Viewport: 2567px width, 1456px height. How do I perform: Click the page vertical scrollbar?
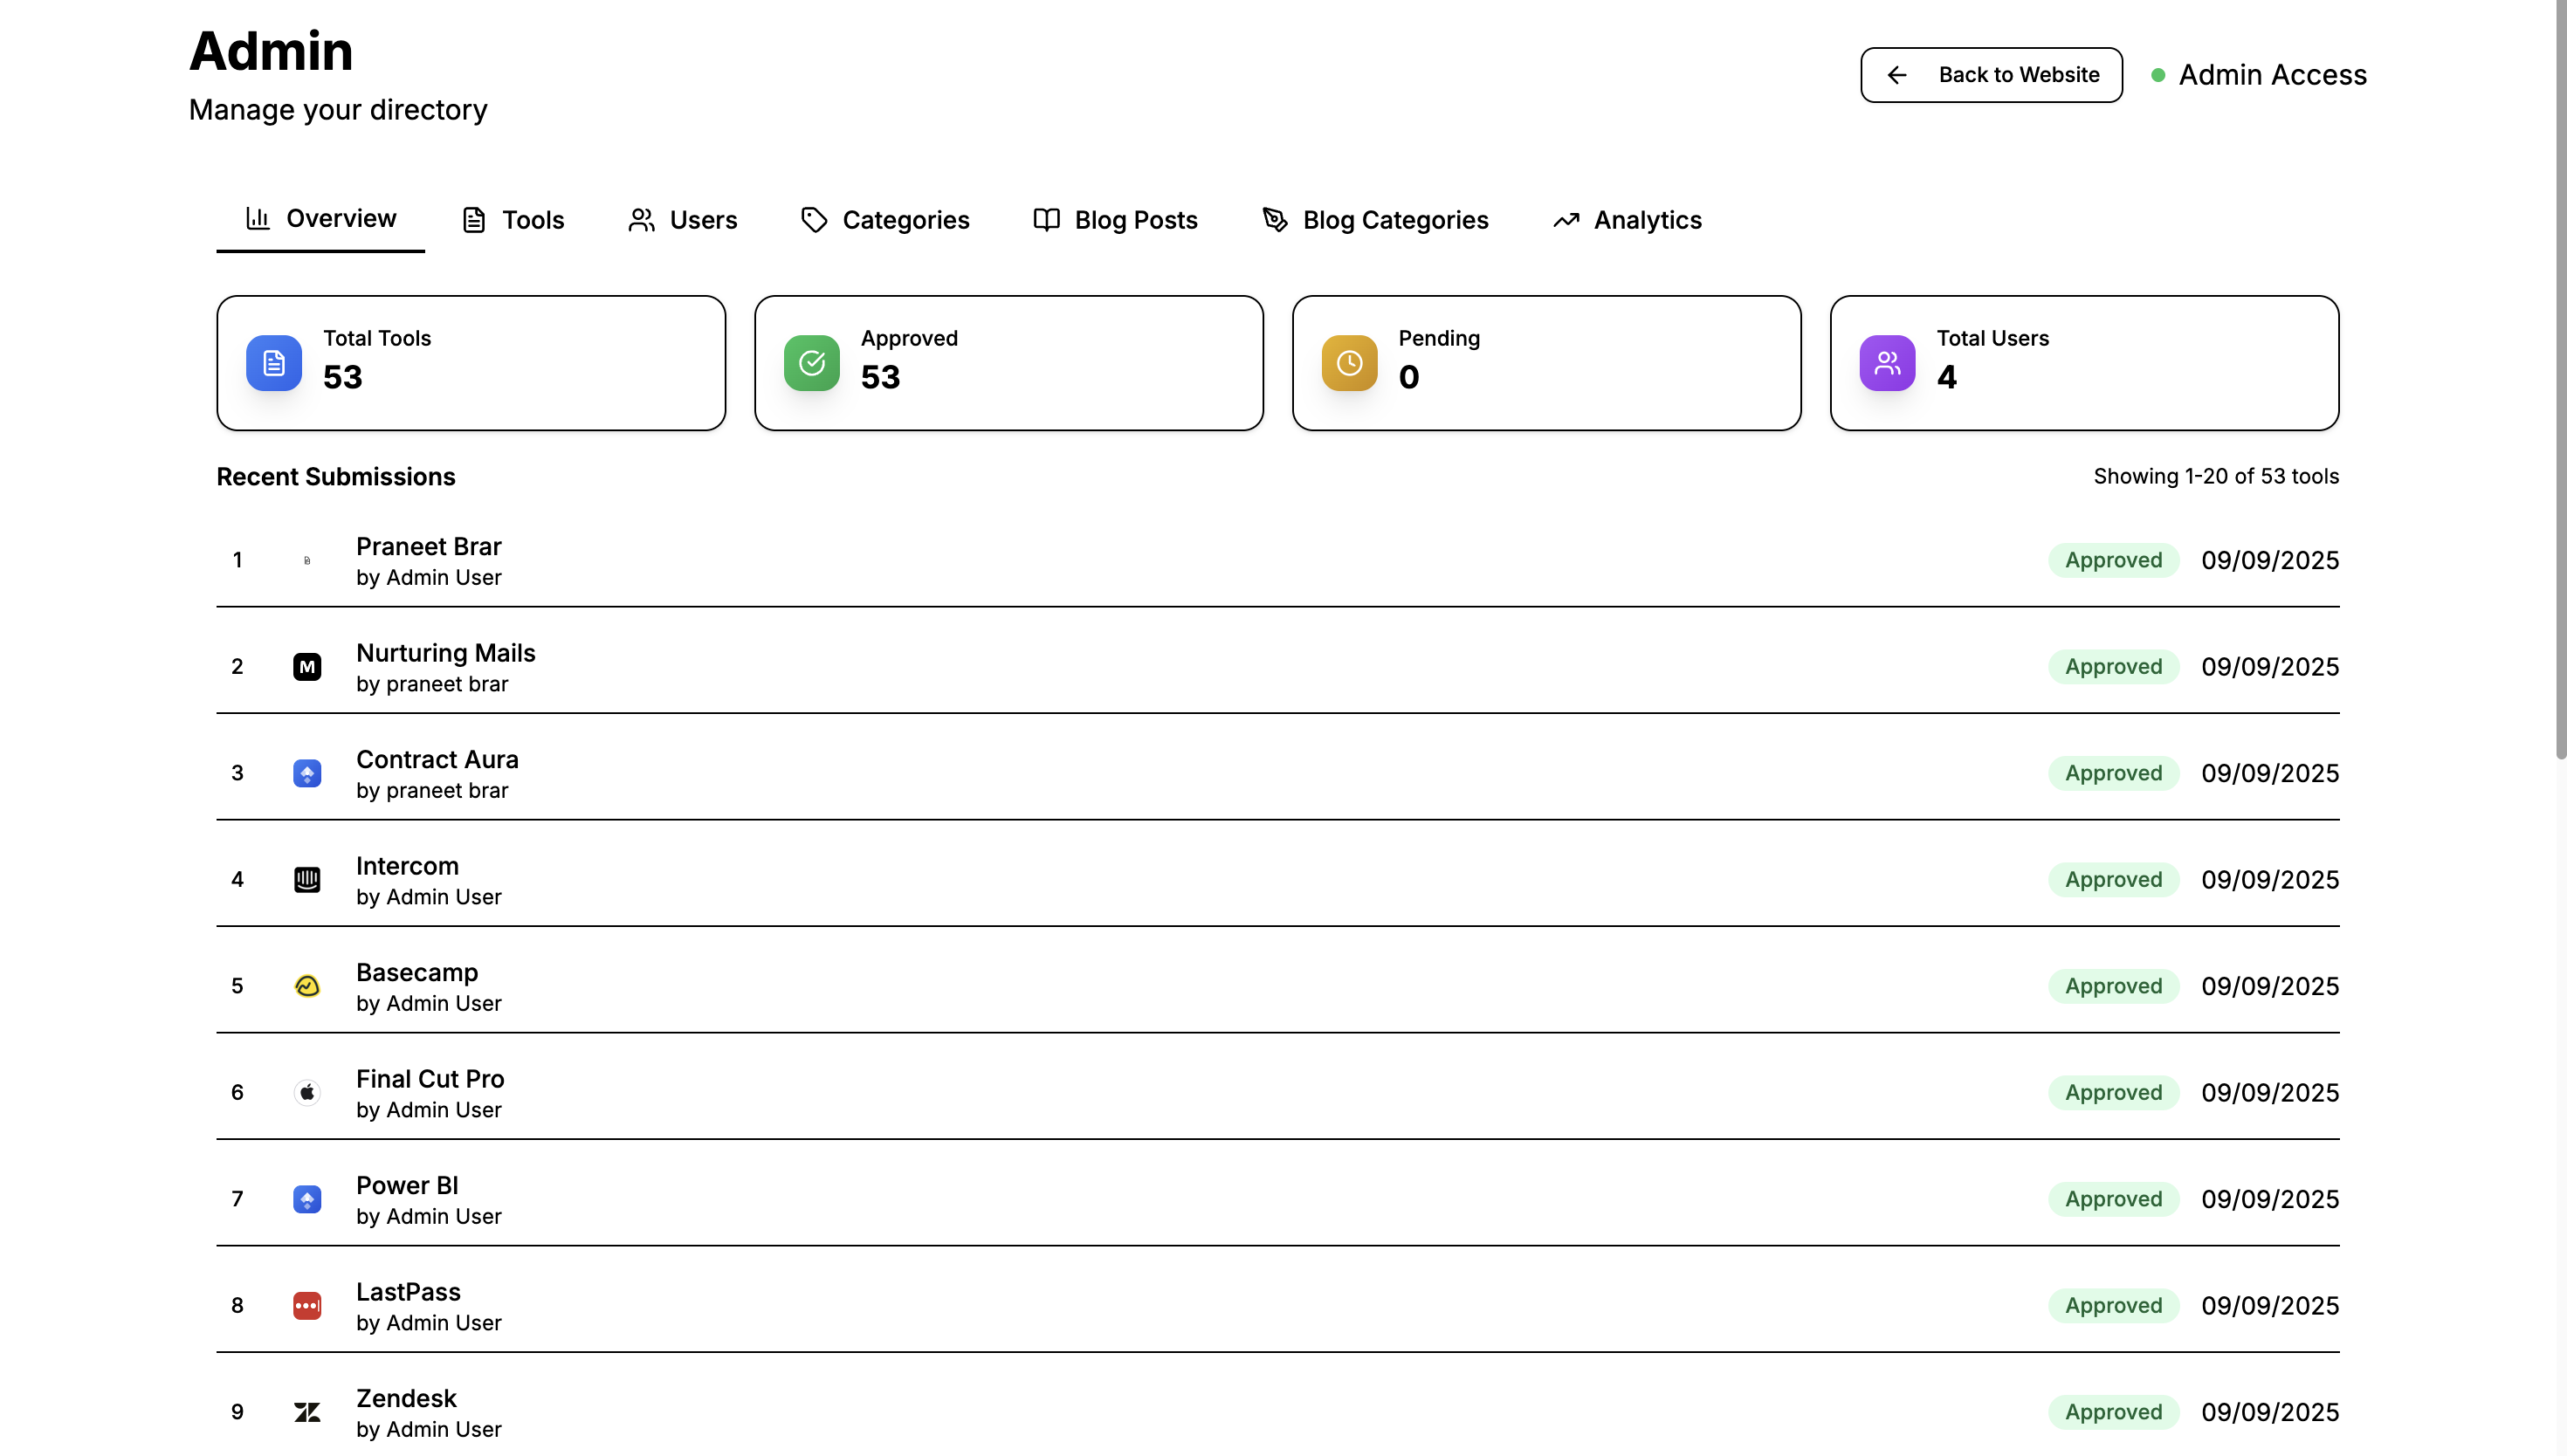coord(2559,380)
